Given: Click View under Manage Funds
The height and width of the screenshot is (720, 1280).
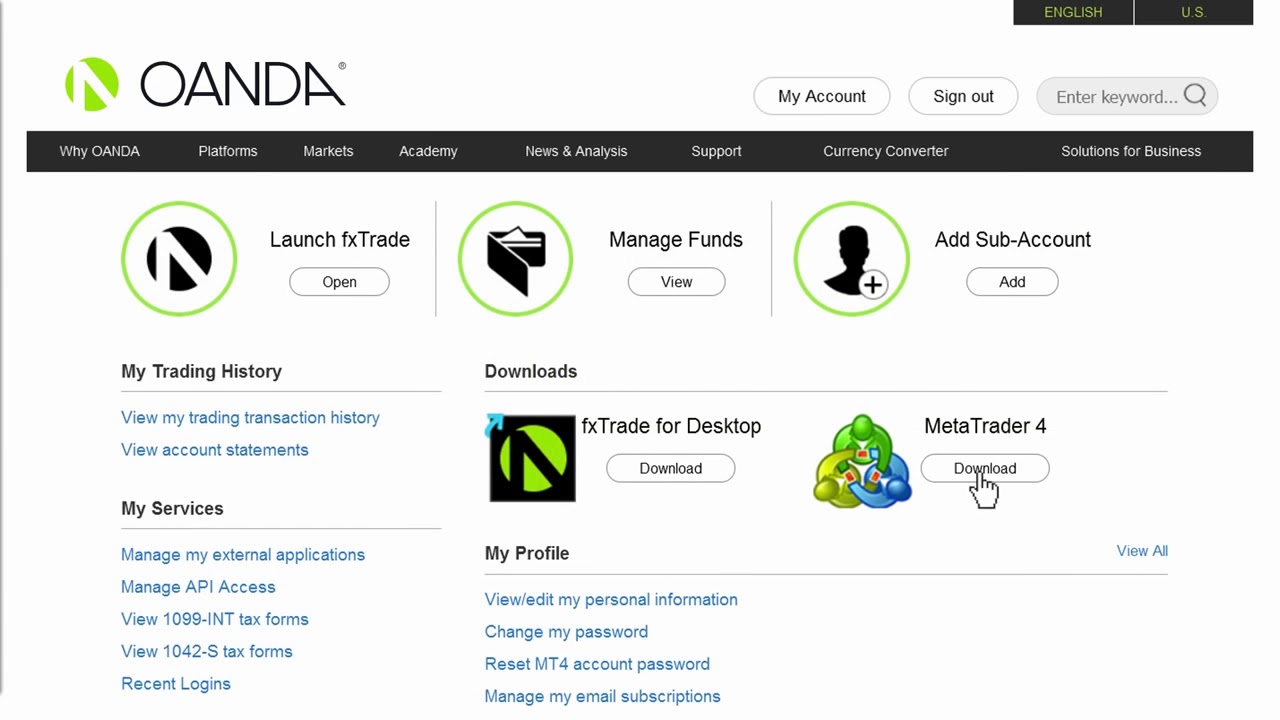Looking at the screenshot, I should point(676,282).
